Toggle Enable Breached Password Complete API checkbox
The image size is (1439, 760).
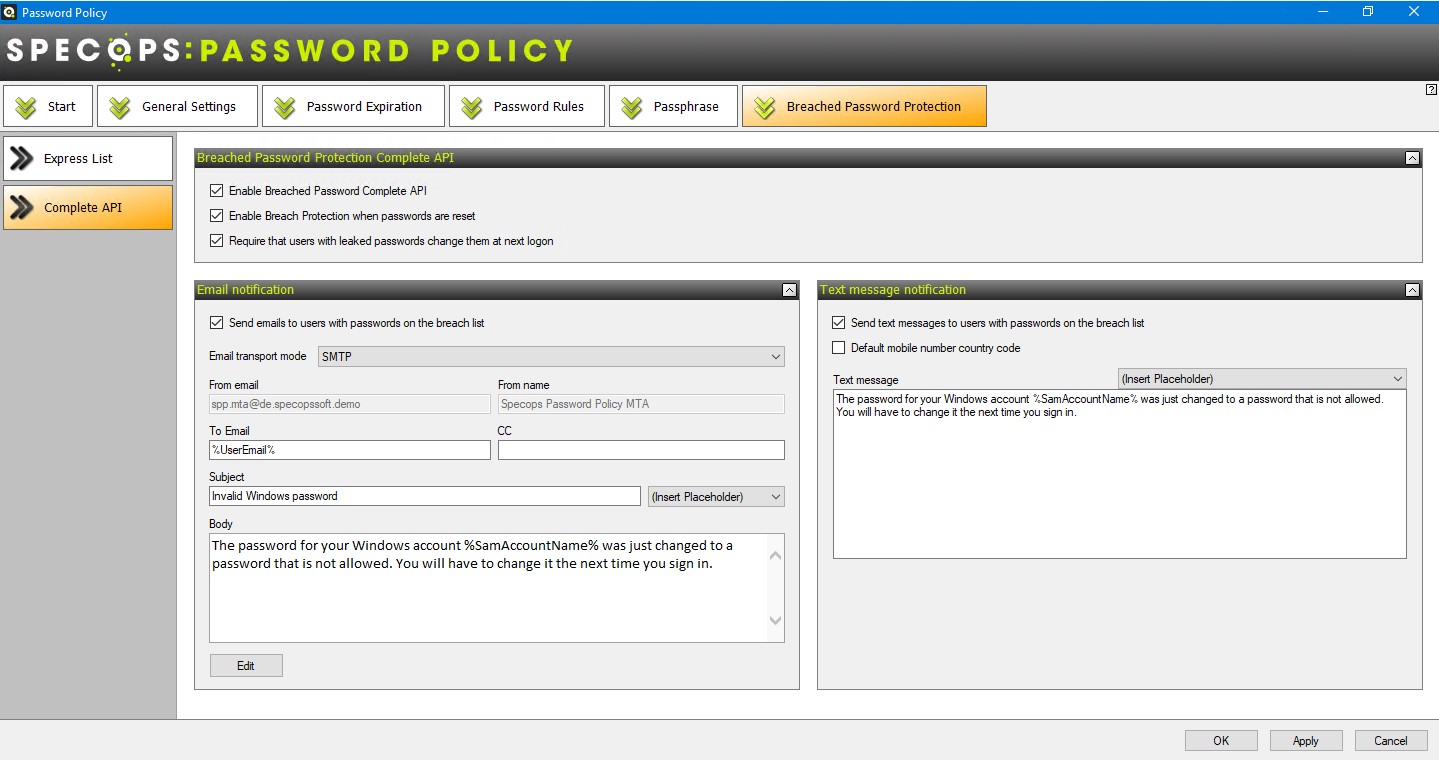(x=216, y=190)
